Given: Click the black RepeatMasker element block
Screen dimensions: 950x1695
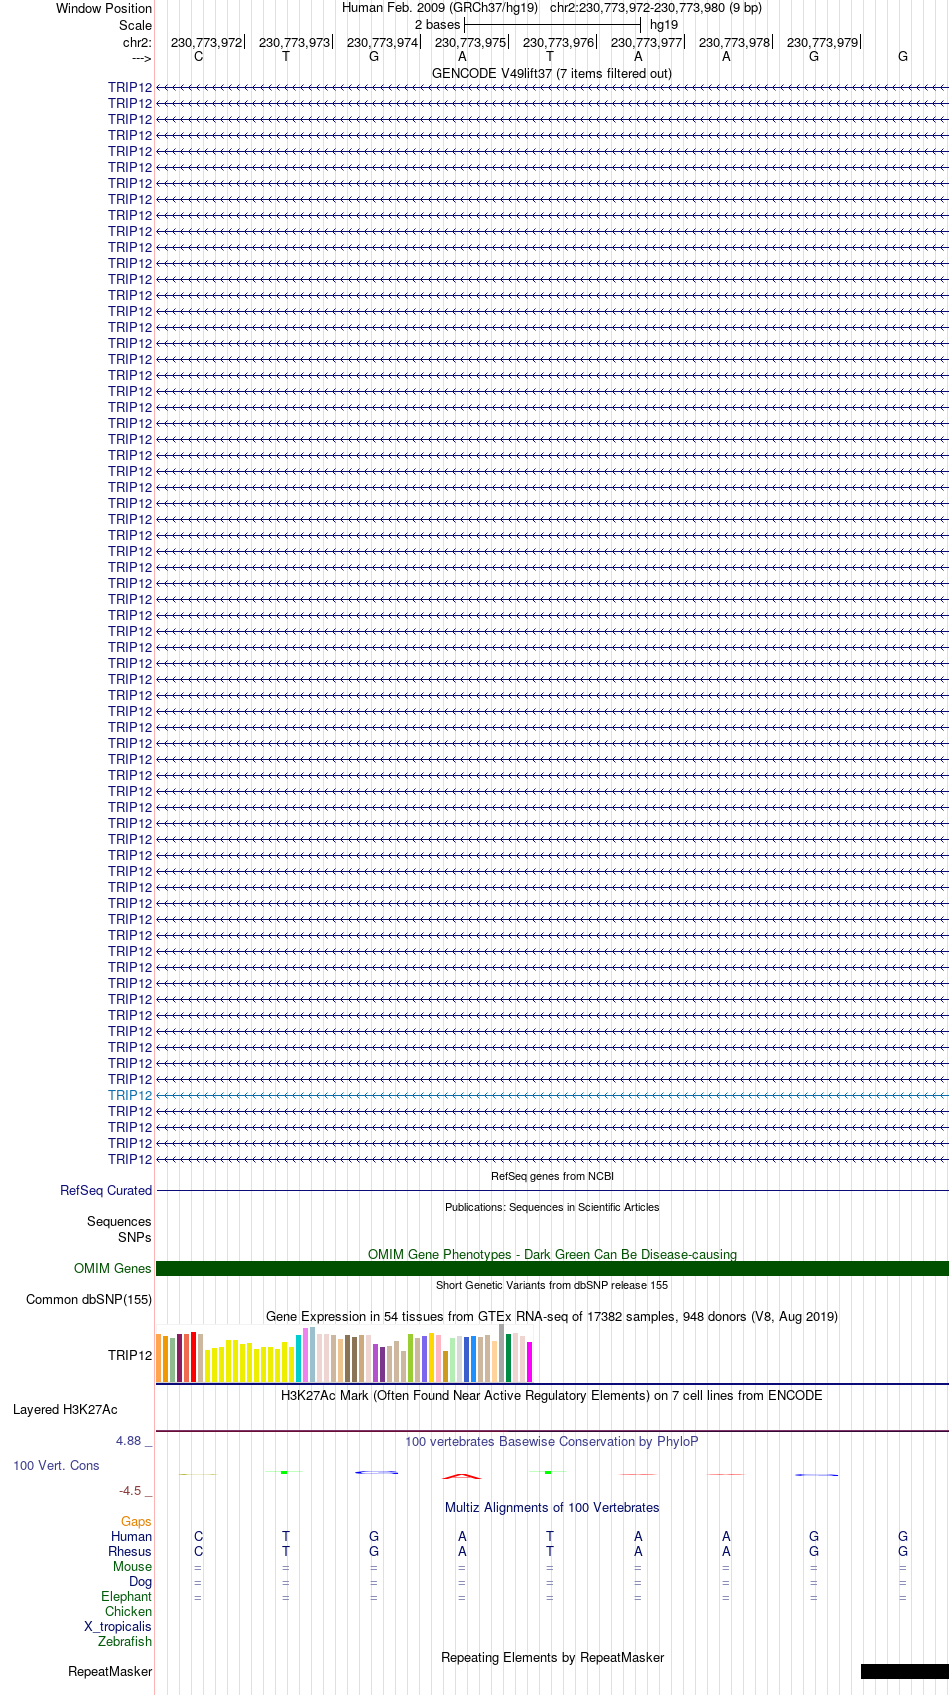Looking at the screenshot, I should click(x=904, y=1671).
